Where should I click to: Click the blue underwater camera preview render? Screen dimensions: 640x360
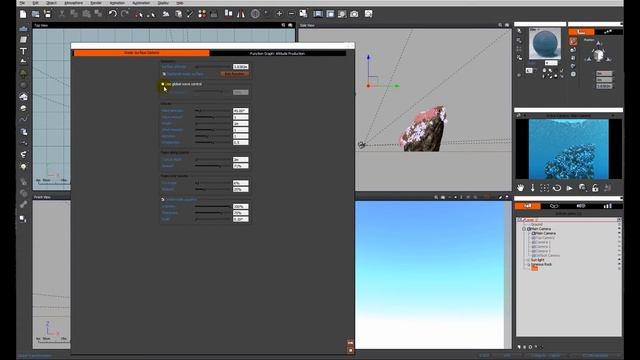[569, 149]
